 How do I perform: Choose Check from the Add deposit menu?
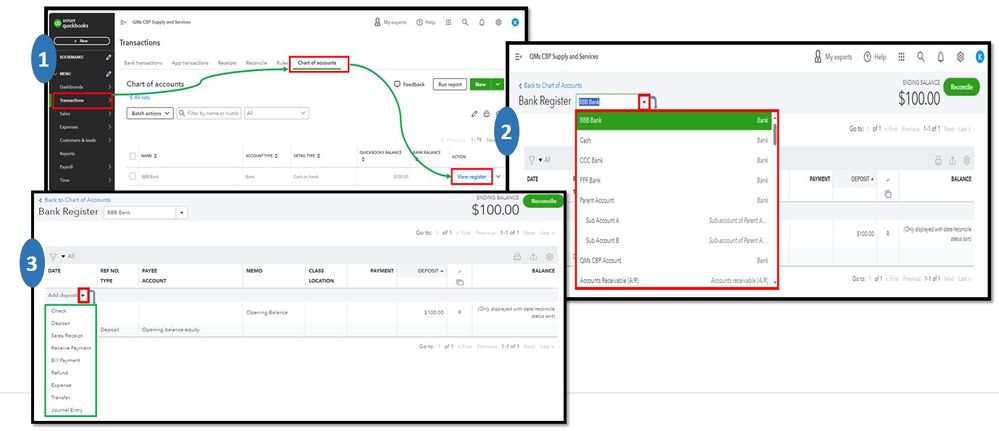coord(59,311)
